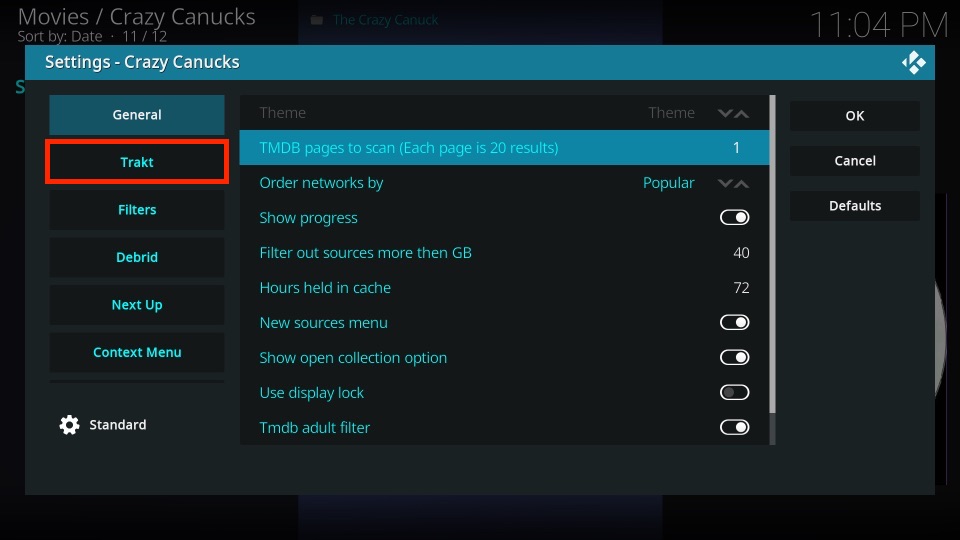
Task: Click the Theme setting row label
Action: tap(282, 113)
